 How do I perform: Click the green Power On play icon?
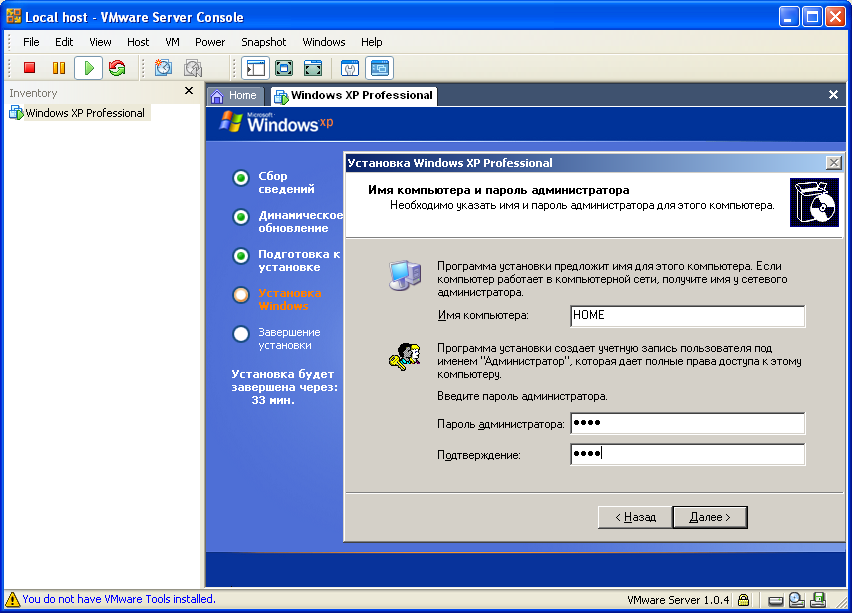(x=89, y=68)
